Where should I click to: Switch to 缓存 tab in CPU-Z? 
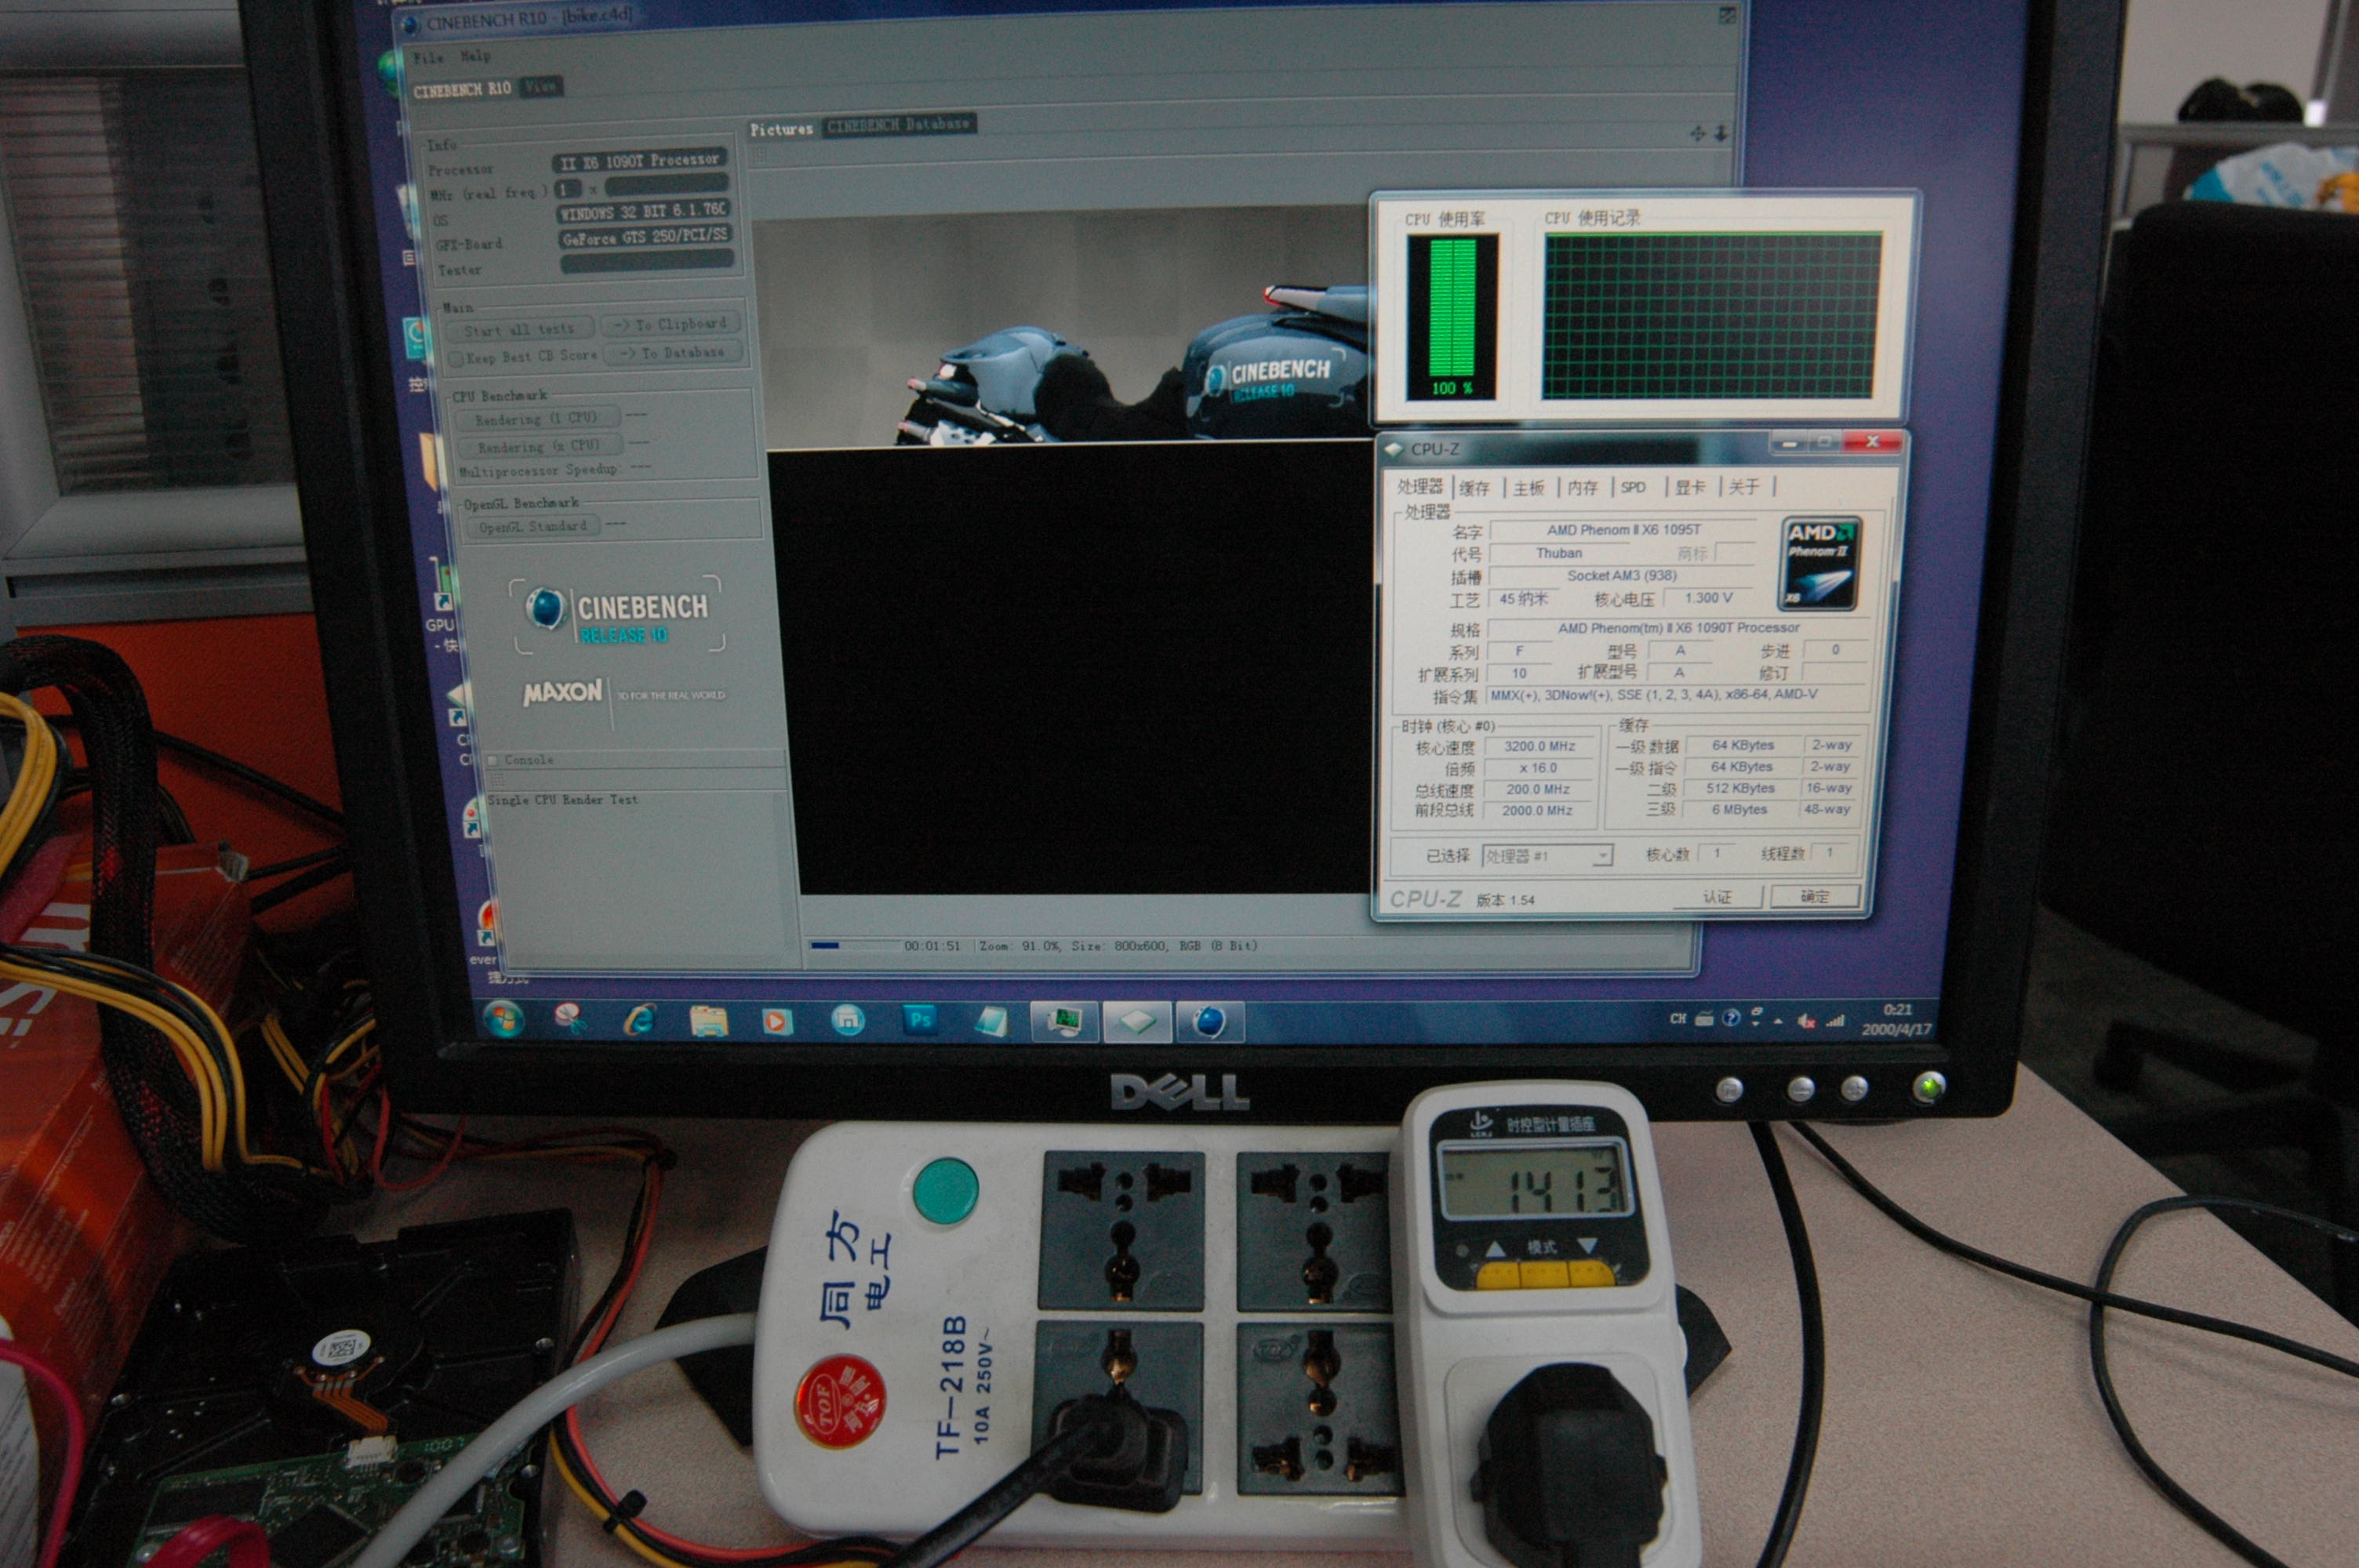pos(1475,487)
